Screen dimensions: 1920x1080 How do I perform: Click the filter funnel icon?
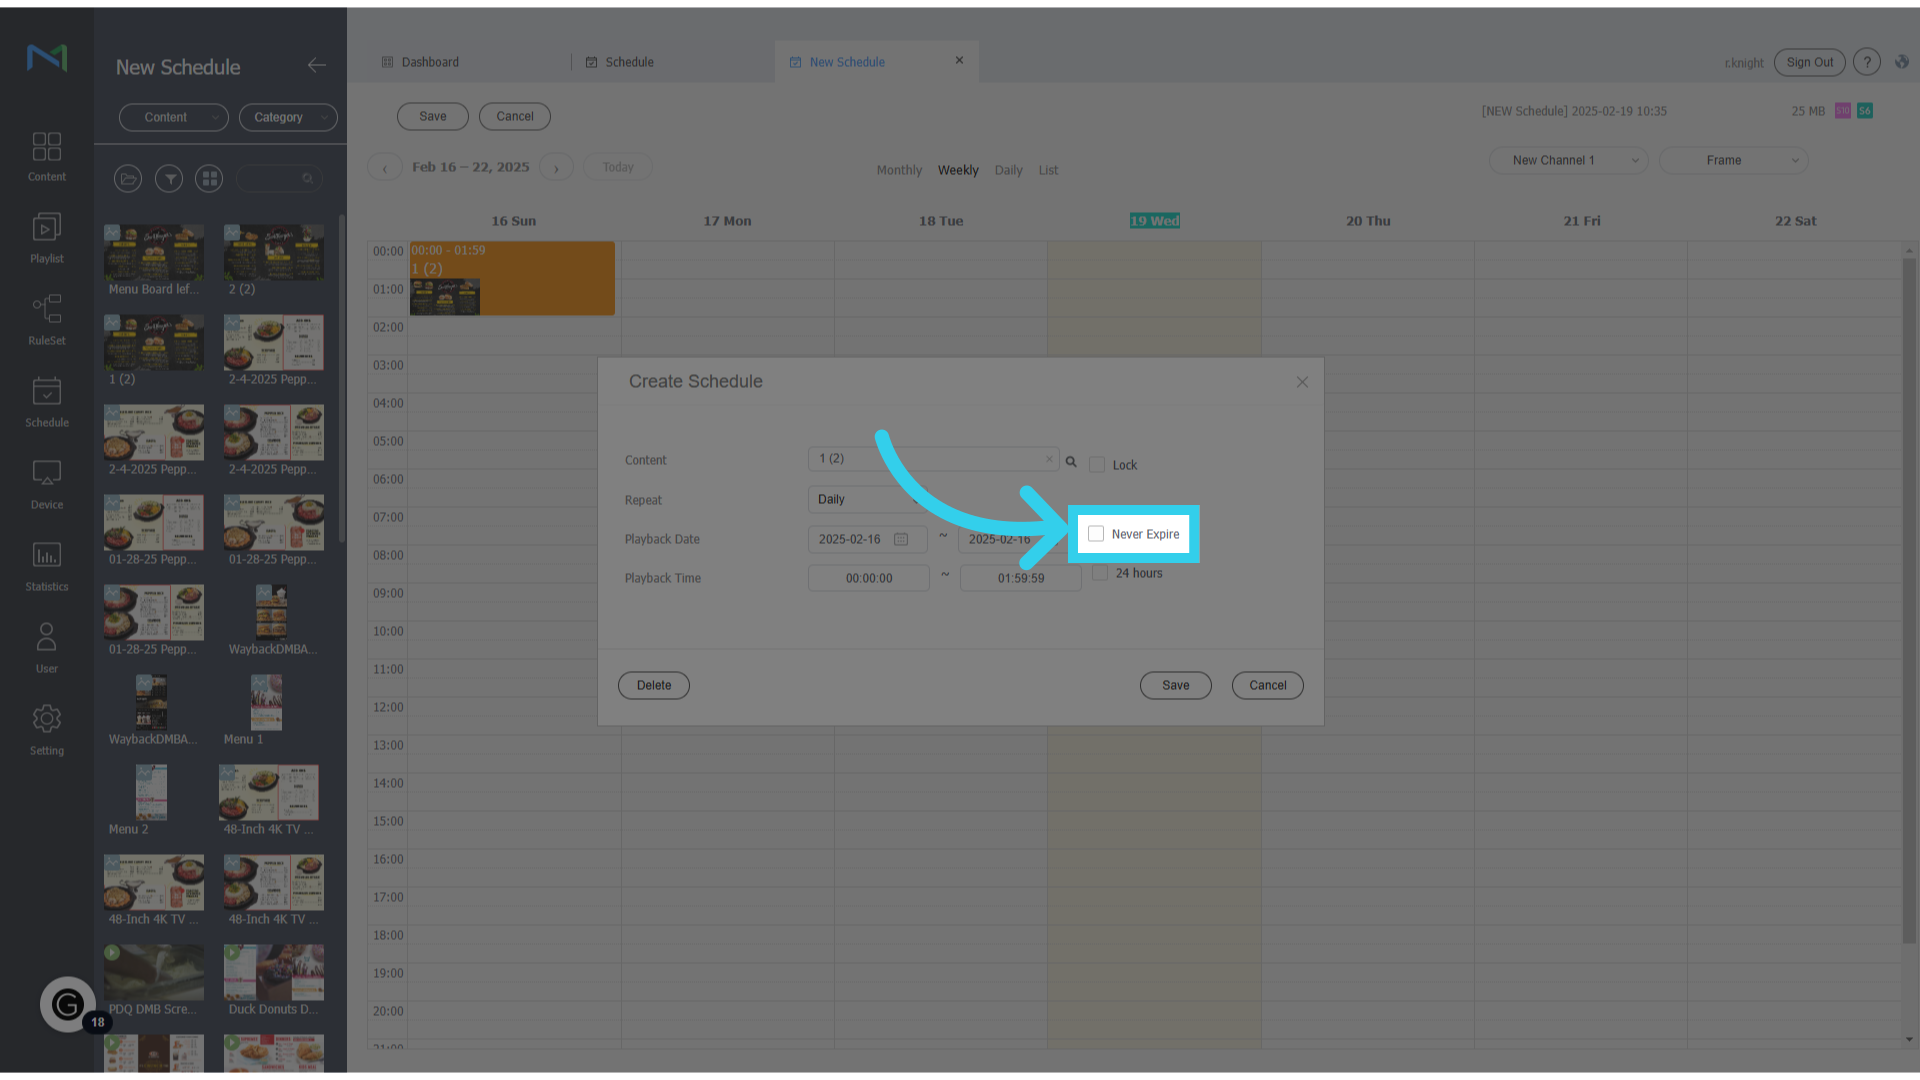point(169,179)
